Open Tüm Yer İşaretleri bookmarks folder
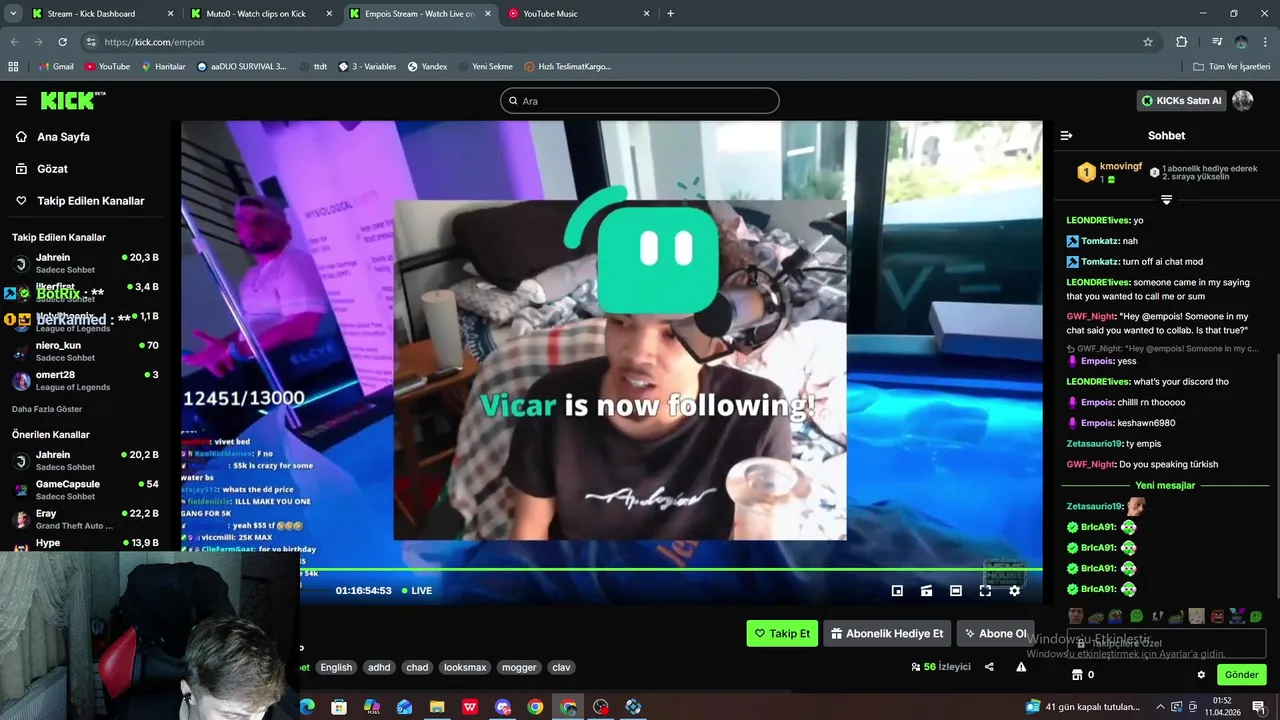The width and height of the screenshot is (1280, 720). pos(1232,67)
